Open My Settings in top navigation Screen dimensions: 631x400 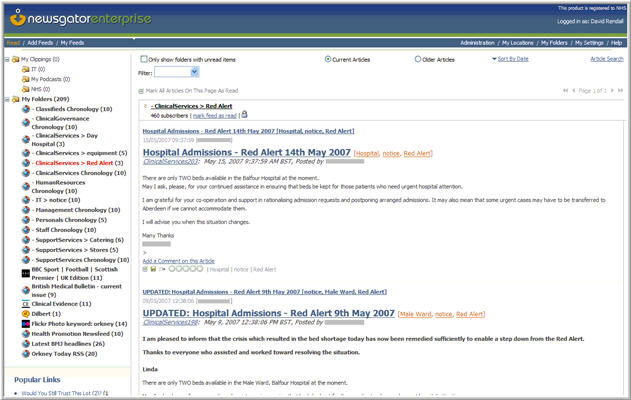point(586,43)
